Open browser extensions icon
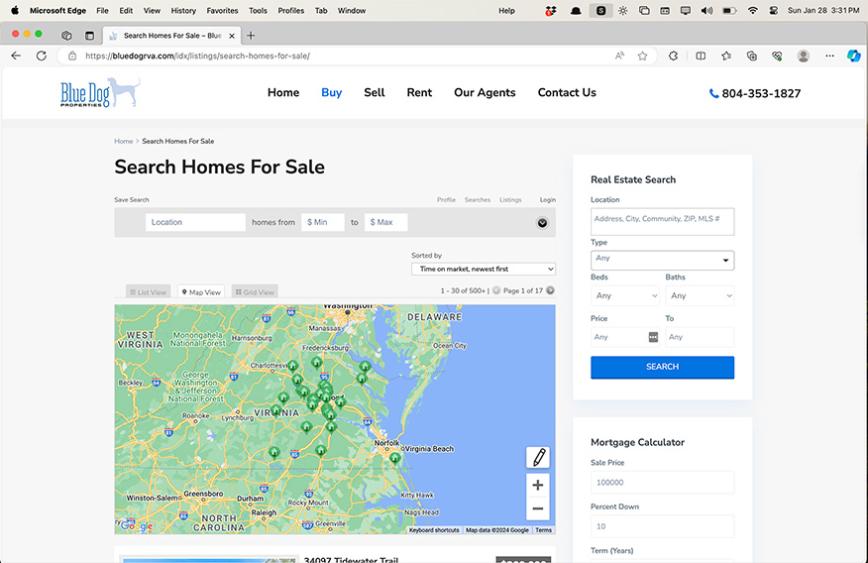The width and height of the screenshot is (868, 563). point(673,56)
